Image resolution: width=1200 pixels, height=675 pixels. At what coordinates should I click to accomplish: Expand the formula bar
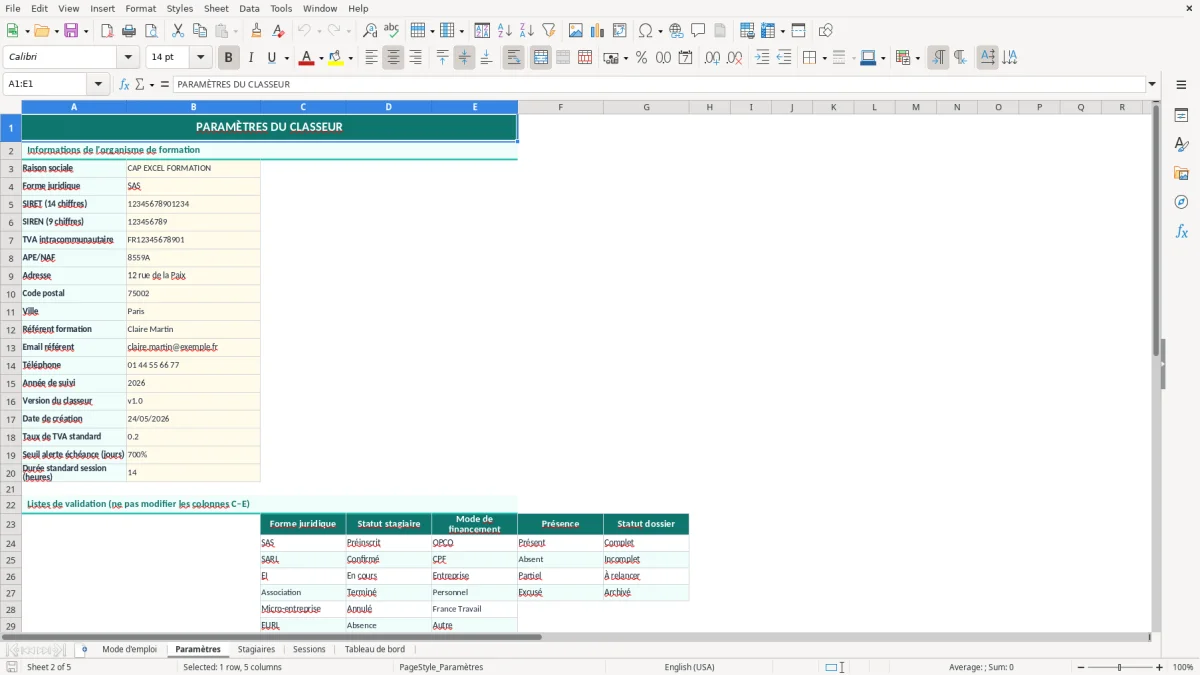(1152, 84)
